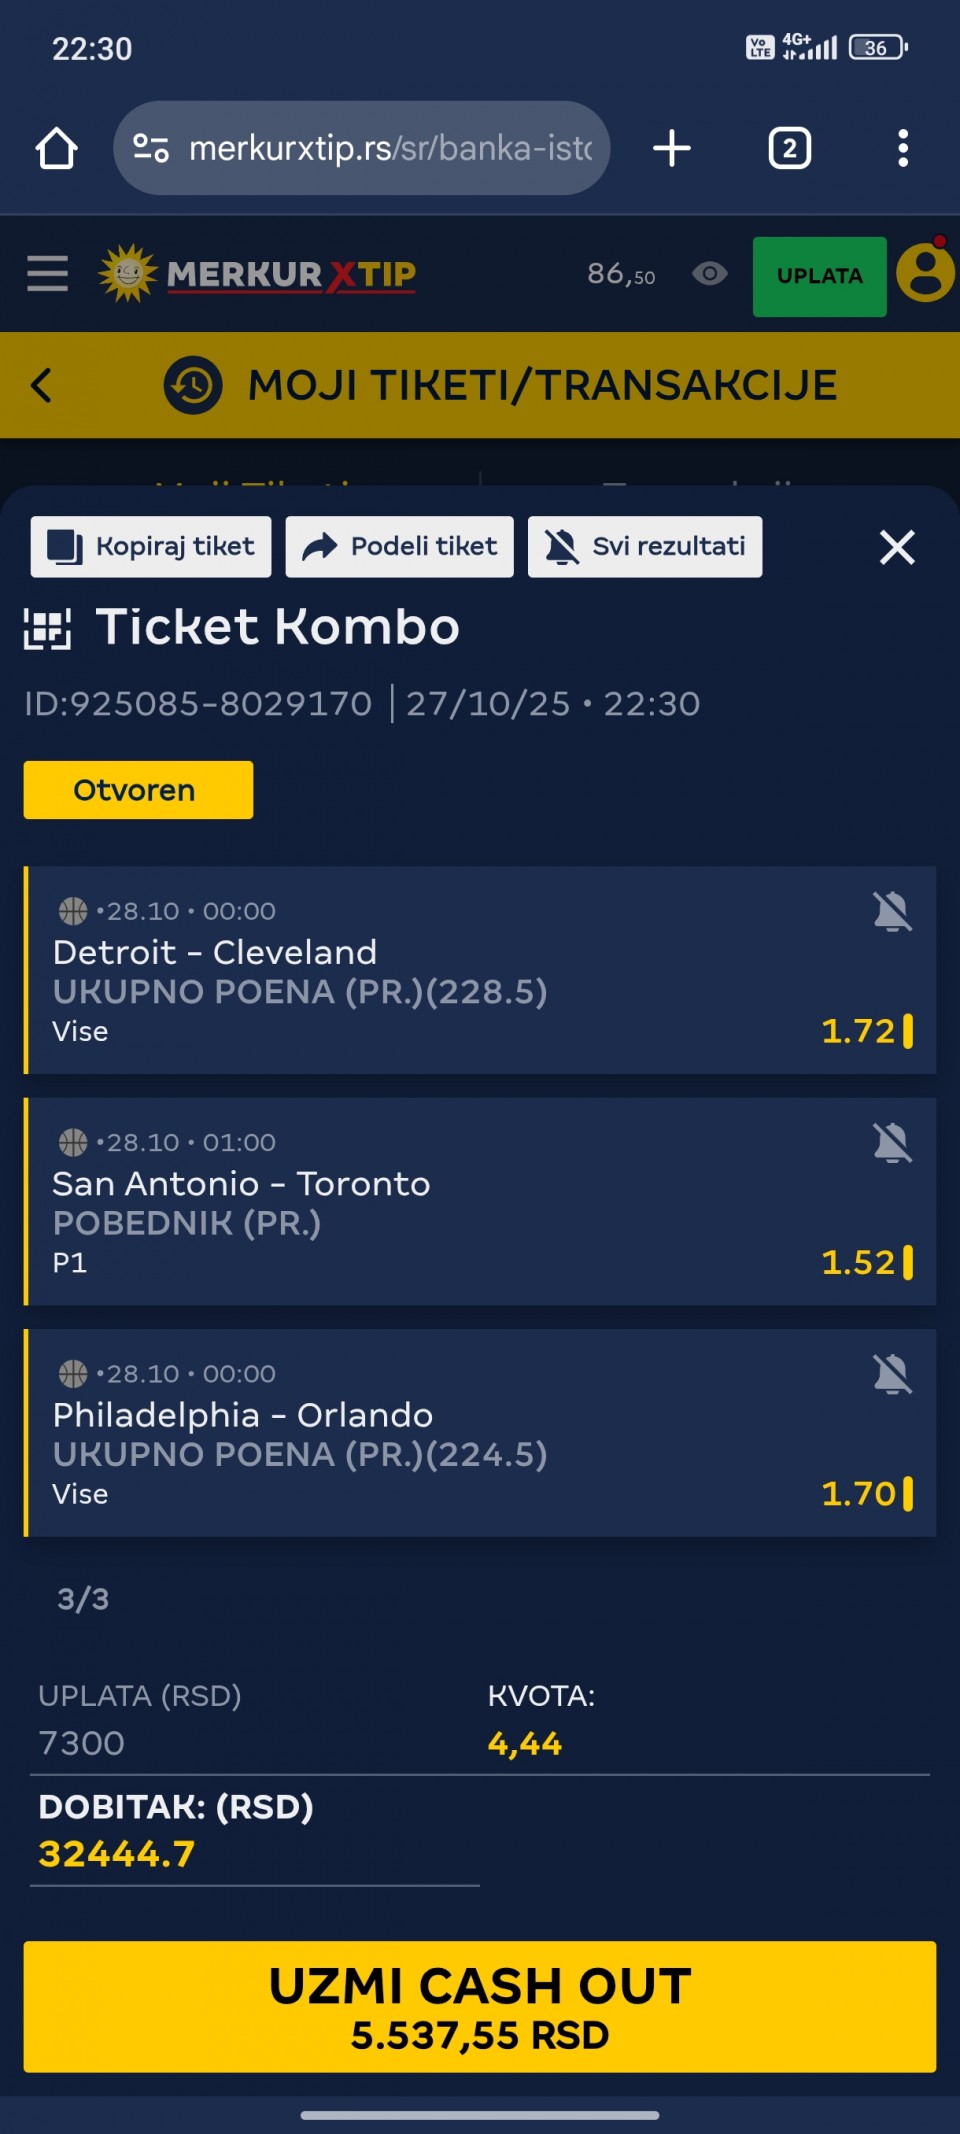The height and width of the screenshot is (2134, 960).
Task: Toggle balance visibility eye icon
Action: (x=710, y=274)
